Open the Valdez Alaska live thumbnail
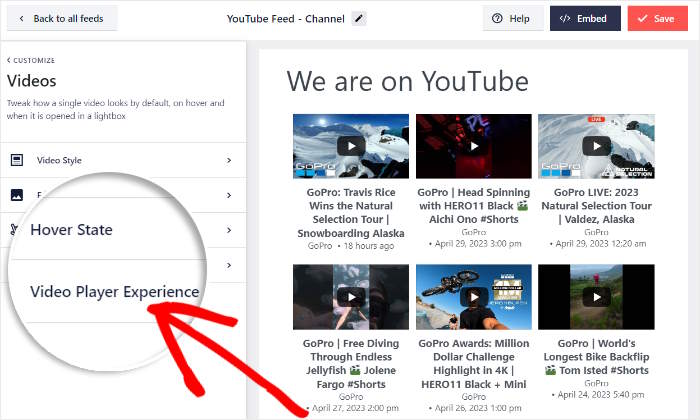 596,146
